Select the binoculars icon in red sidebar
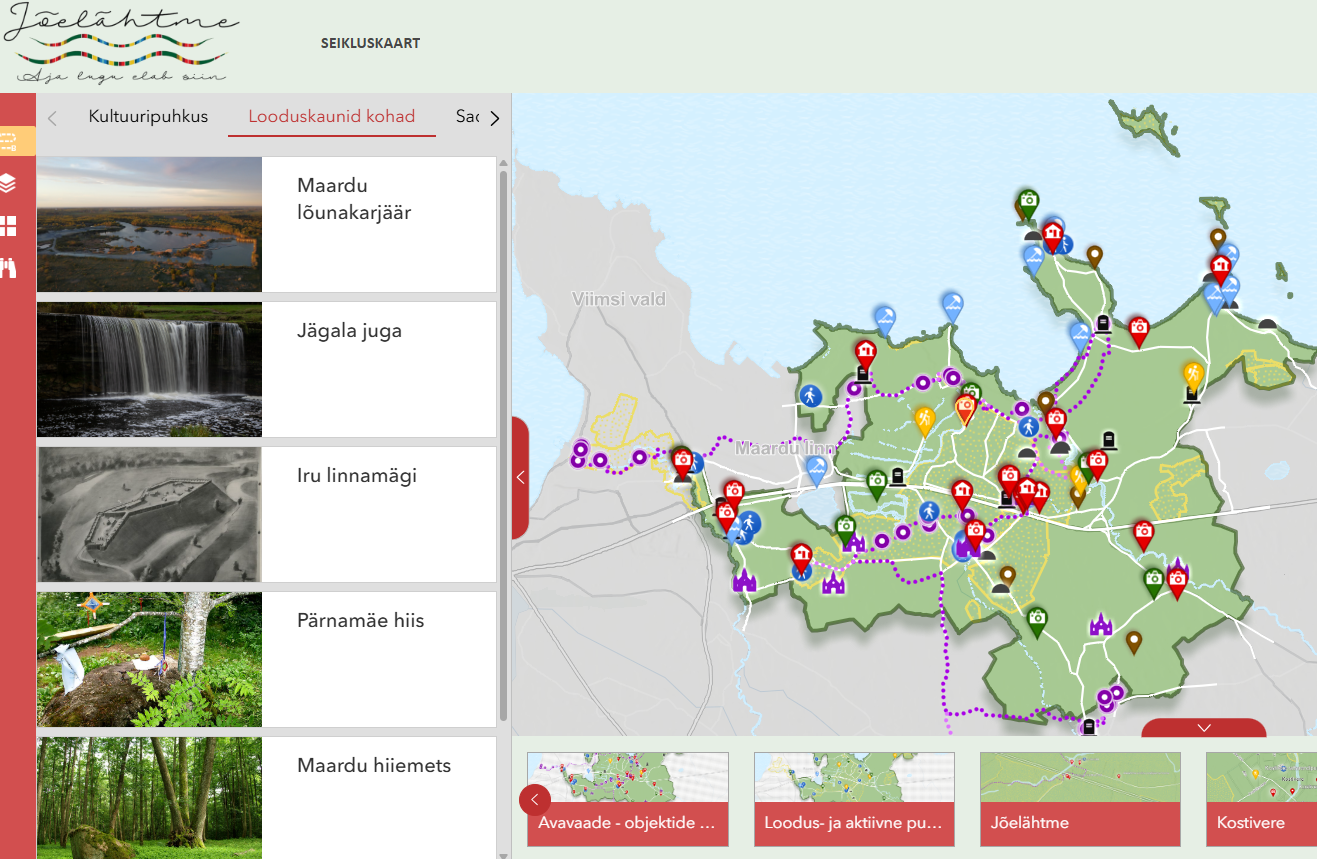This screenshot has height=859, width=1317. (x=9, y=268)
